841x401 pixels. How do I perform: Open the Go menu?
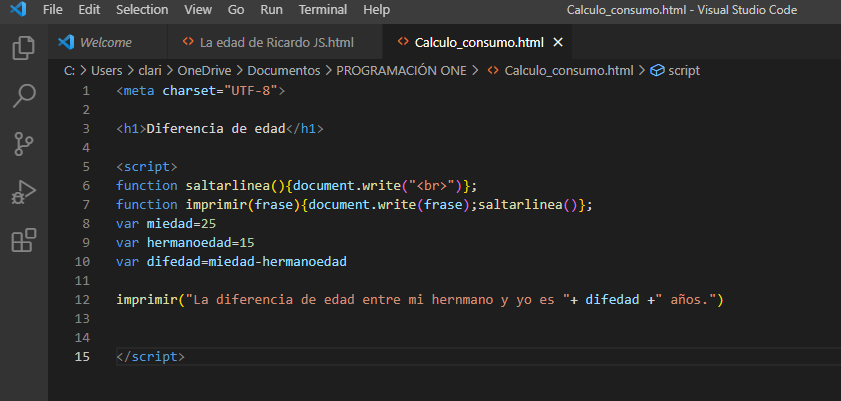click(x=236, y=10)
